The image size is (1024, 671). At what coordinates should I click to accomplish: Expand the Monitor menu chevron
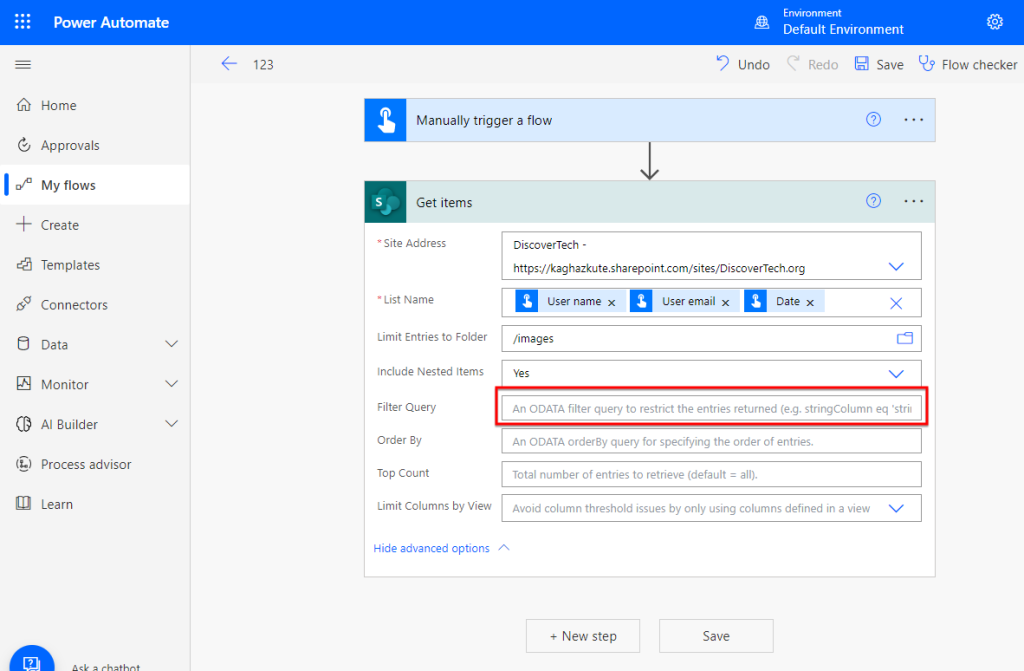(171, 384)
